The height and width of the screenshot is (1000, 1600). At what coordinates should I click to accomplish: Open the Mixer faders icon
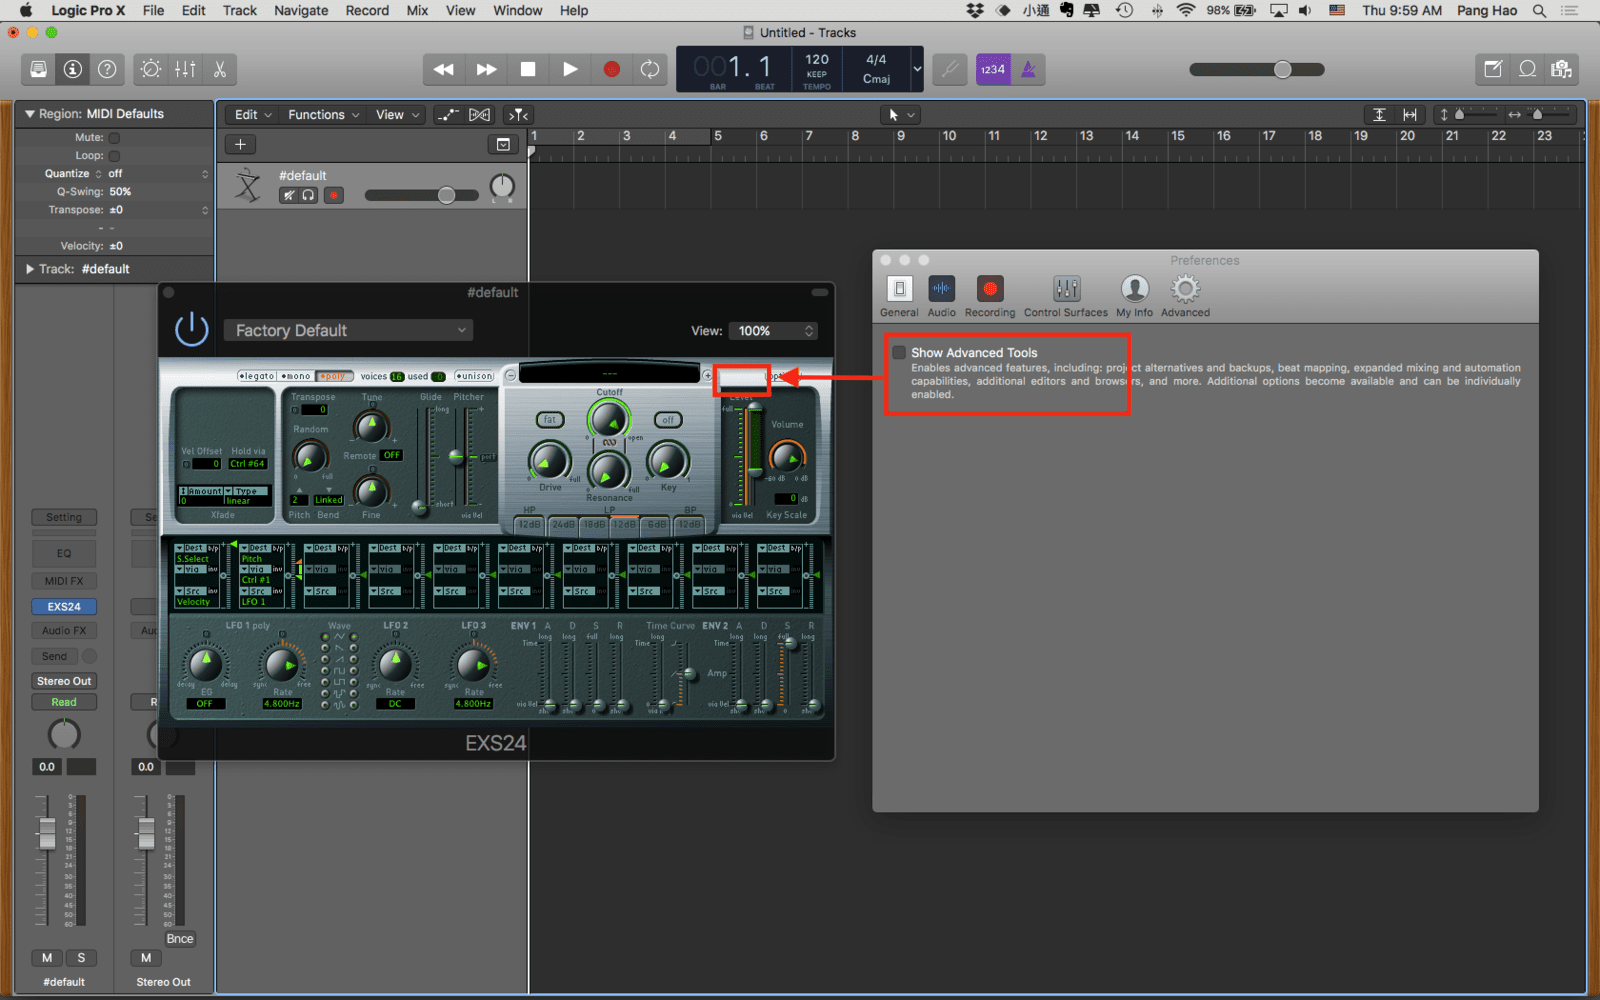[185, 69]
